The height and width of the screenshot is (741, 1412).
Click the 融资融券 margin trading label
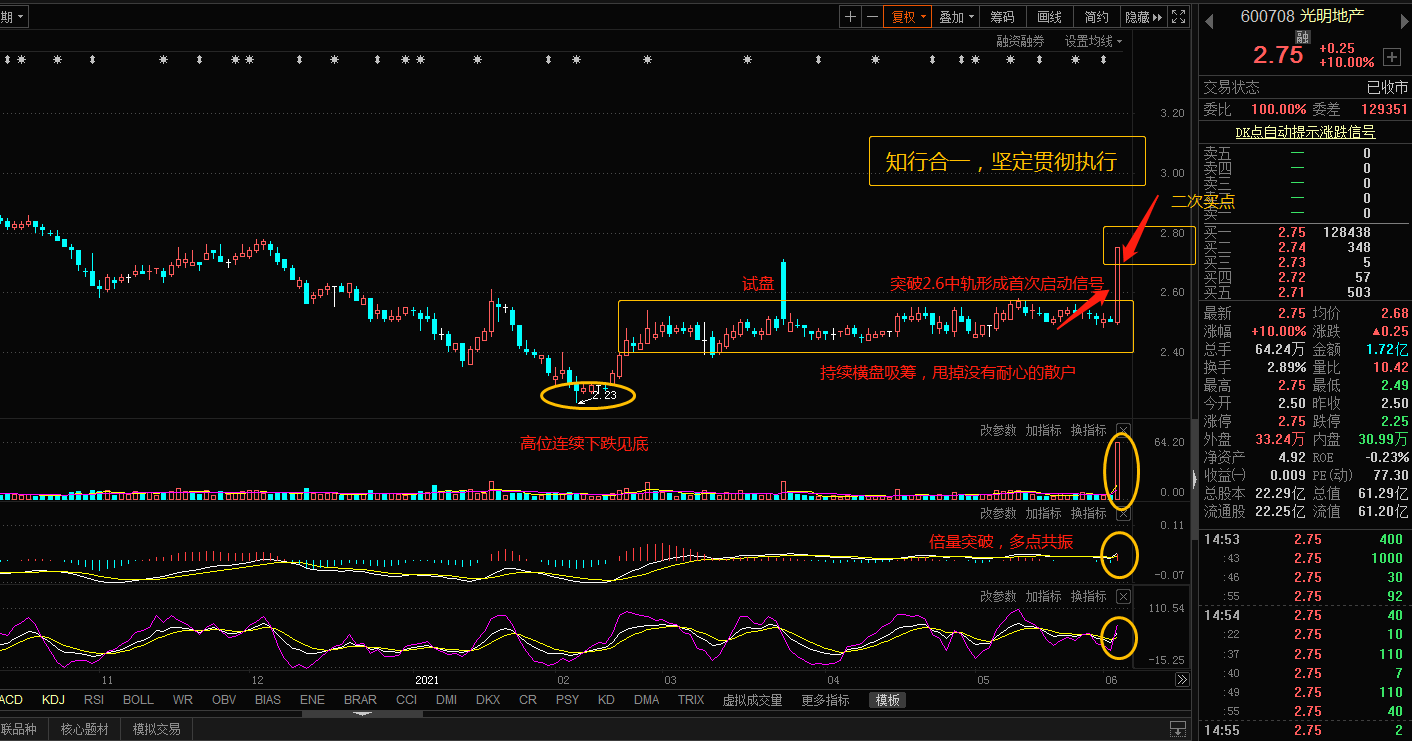tap(1020, 41)
